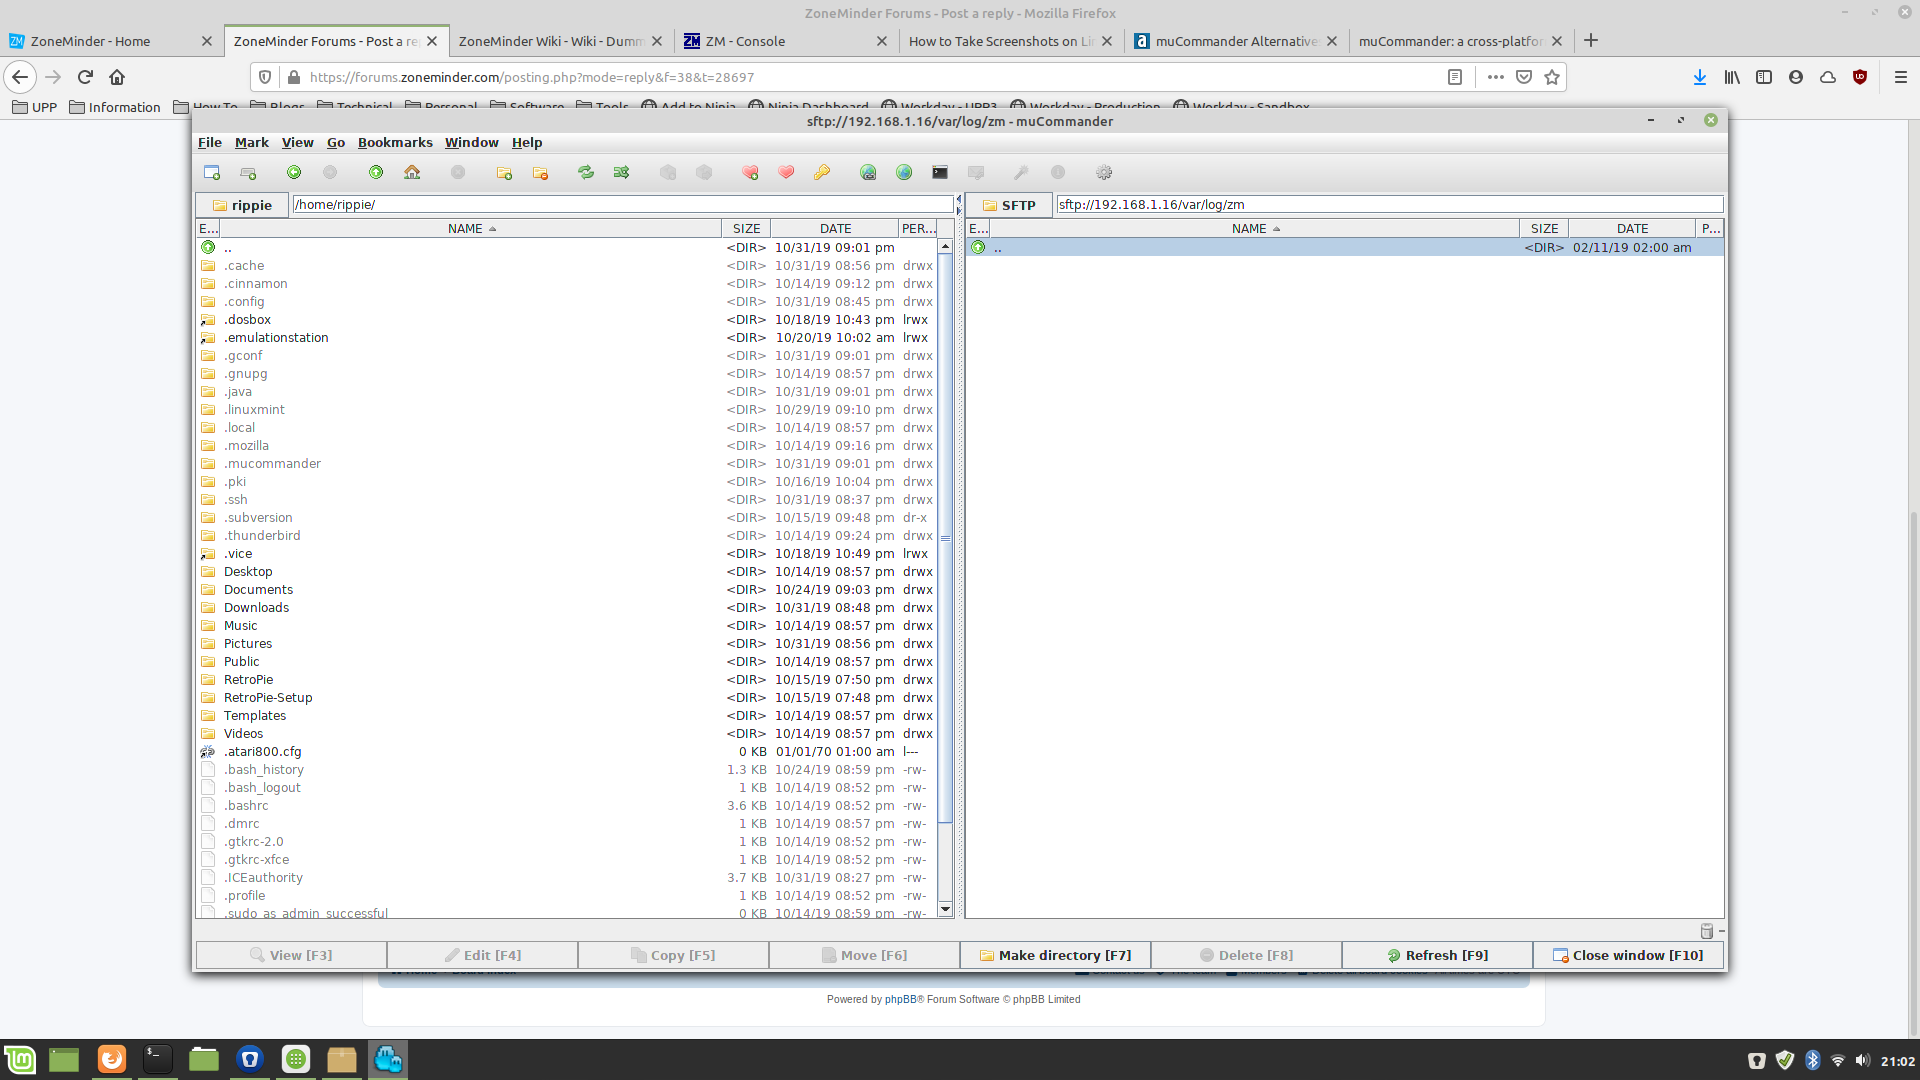This screenshot has height=1080, width=1920.
Task: Sort left panel by SIZE column
Action: click(x=746, y=229)
